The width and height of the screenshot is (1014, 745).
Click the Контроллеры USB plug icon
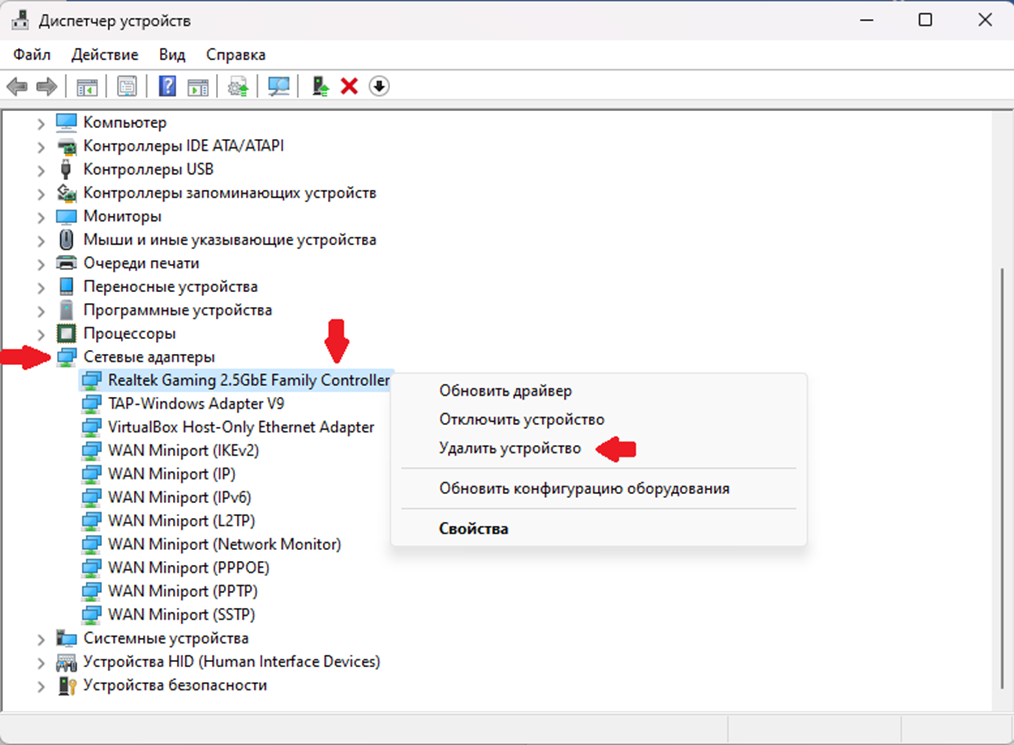click(x=65, y=169)
